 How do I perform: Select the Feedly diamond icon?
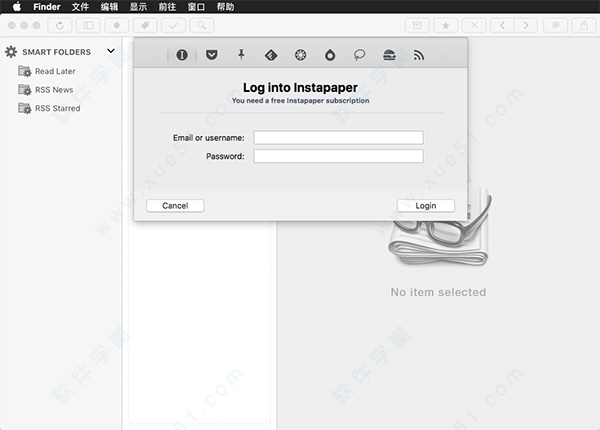(271, 55)
